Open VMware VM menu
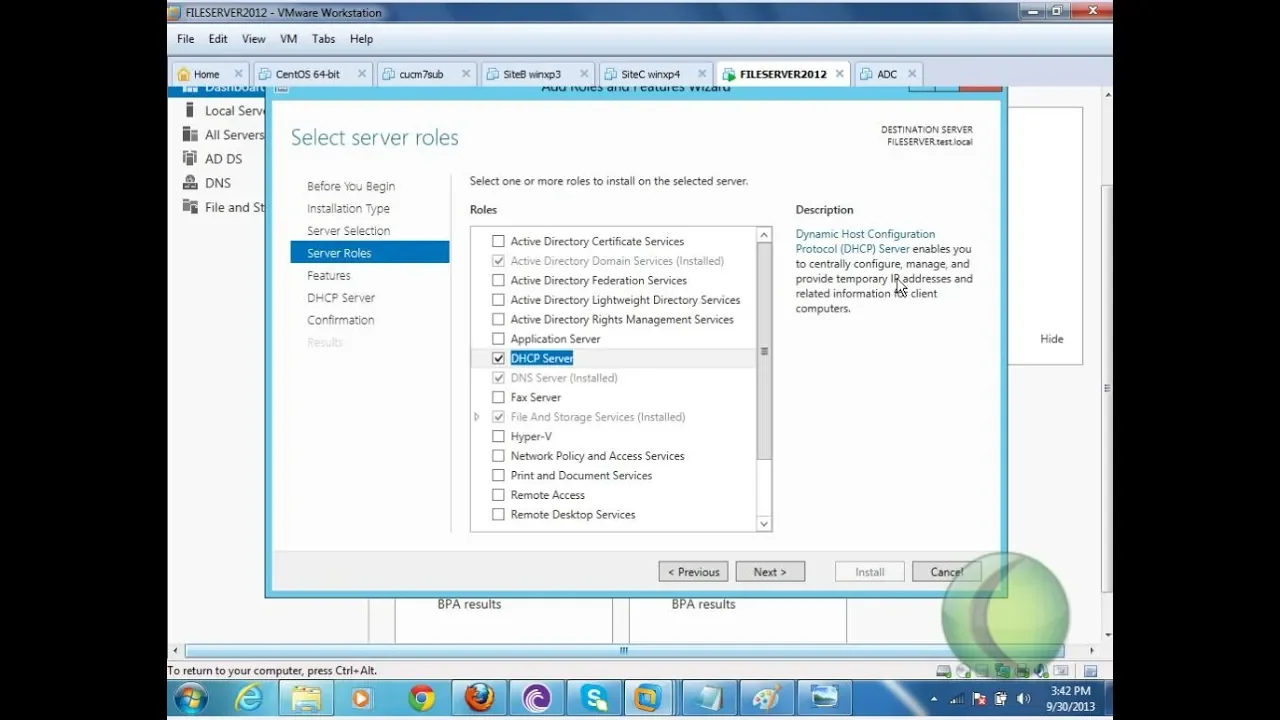Viewport: 1280px width, 720px height. pyautogui.click(x=289, y=39)
